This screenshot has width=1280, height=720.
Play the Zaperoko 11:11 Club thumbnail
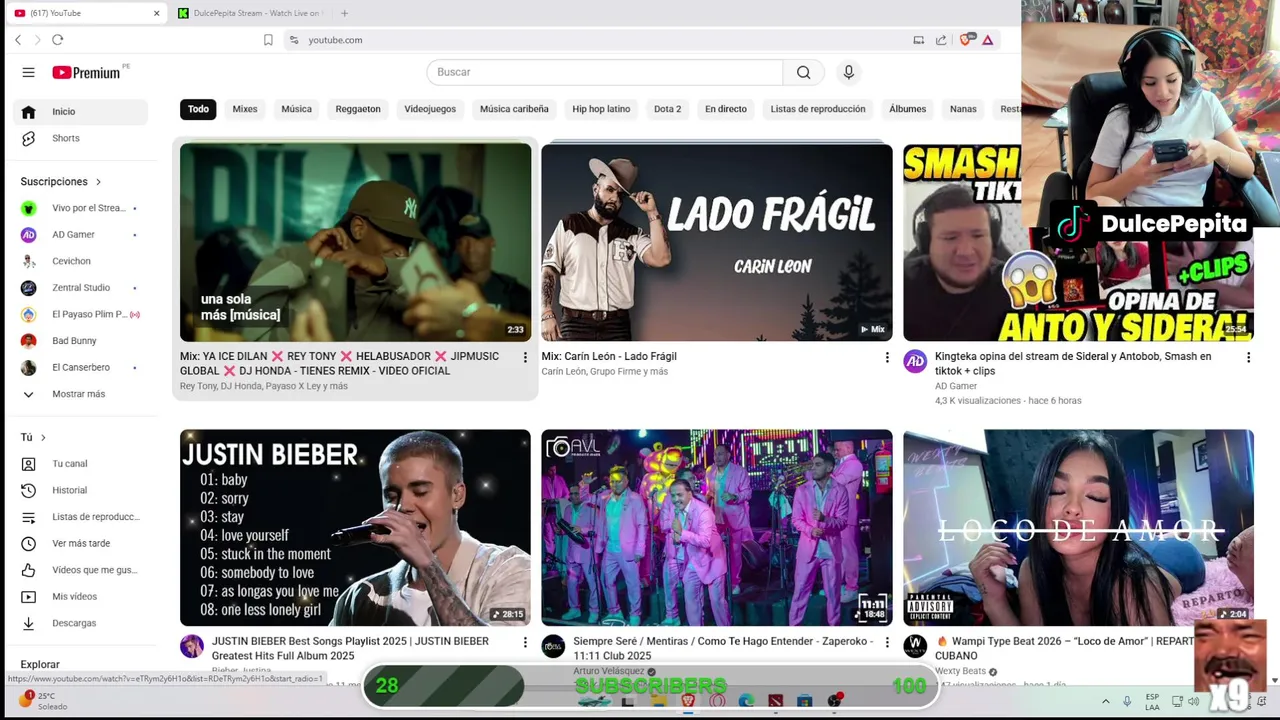coord(717,528)
